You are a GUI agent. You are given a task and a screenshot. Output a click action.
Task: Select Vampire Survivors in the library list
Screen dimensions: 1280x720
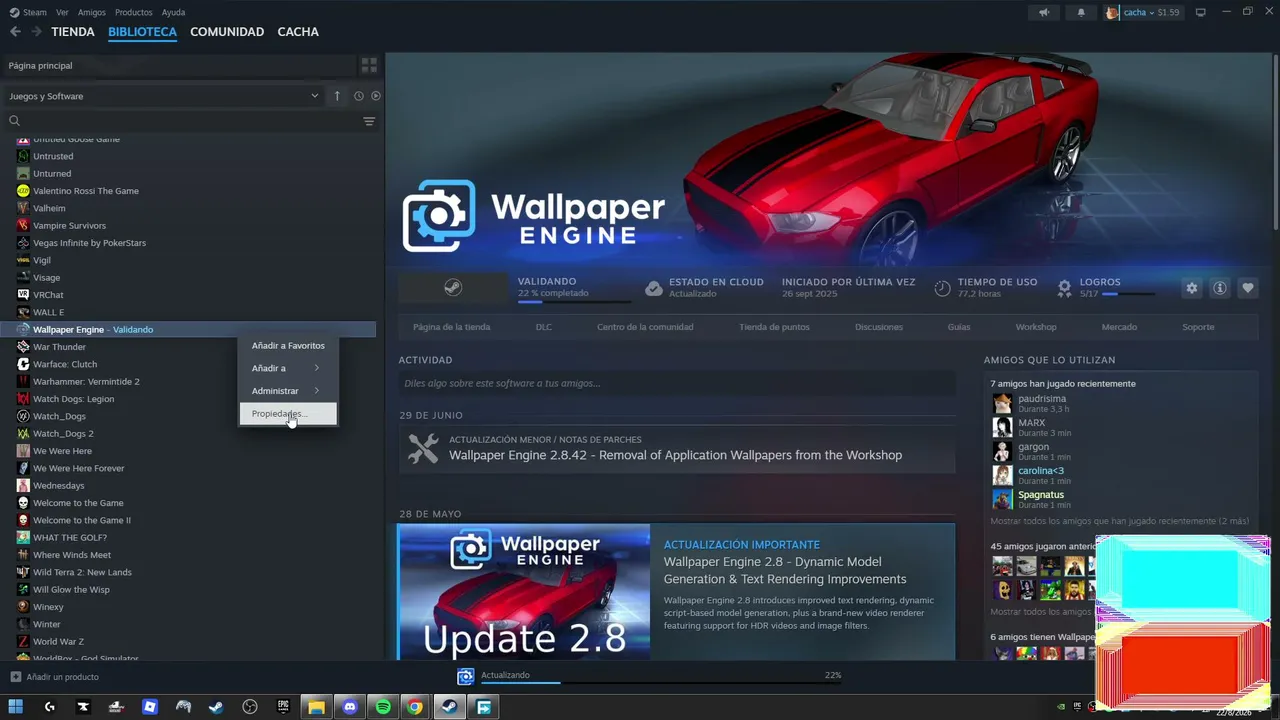coord(69,226)
